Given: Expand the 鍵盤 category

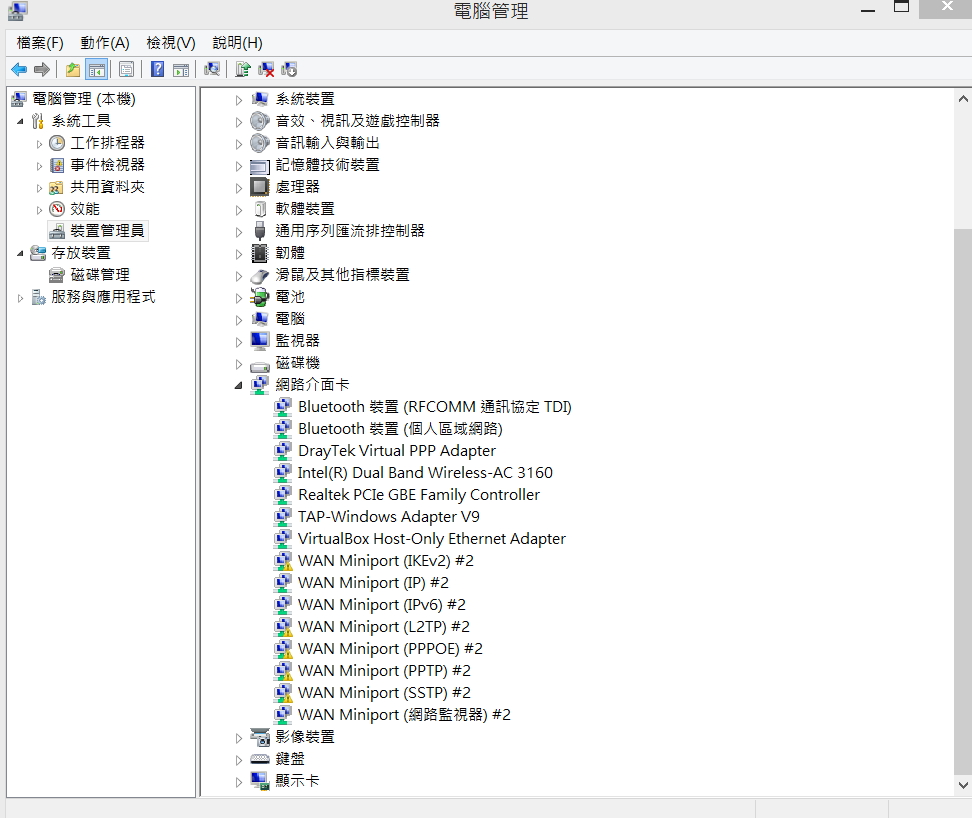Looking at the screenshot, I should (x=238, y=760).
